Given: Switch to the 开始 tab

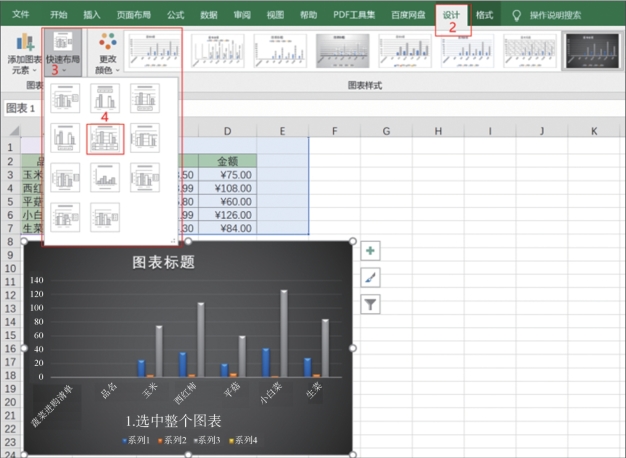Looking at the screenshot, I should pos(59,15).
